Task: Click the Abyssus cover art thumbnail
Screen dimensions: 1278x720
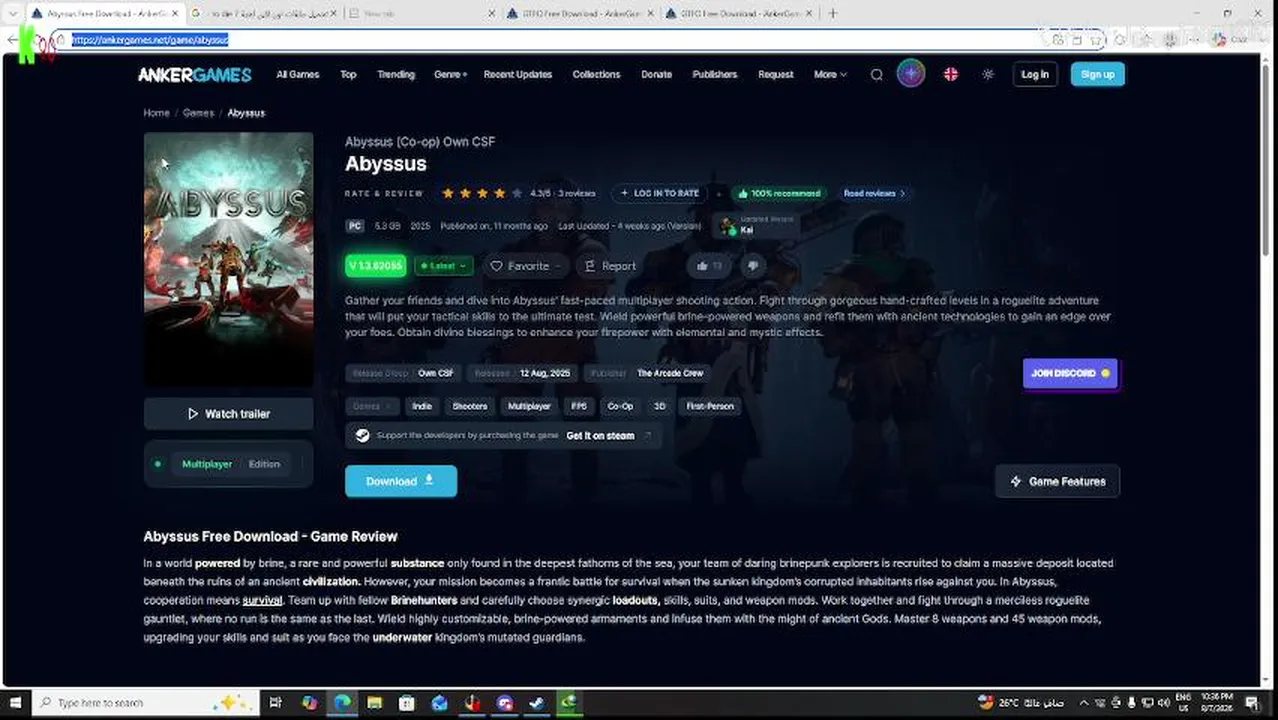Action: 228,260
